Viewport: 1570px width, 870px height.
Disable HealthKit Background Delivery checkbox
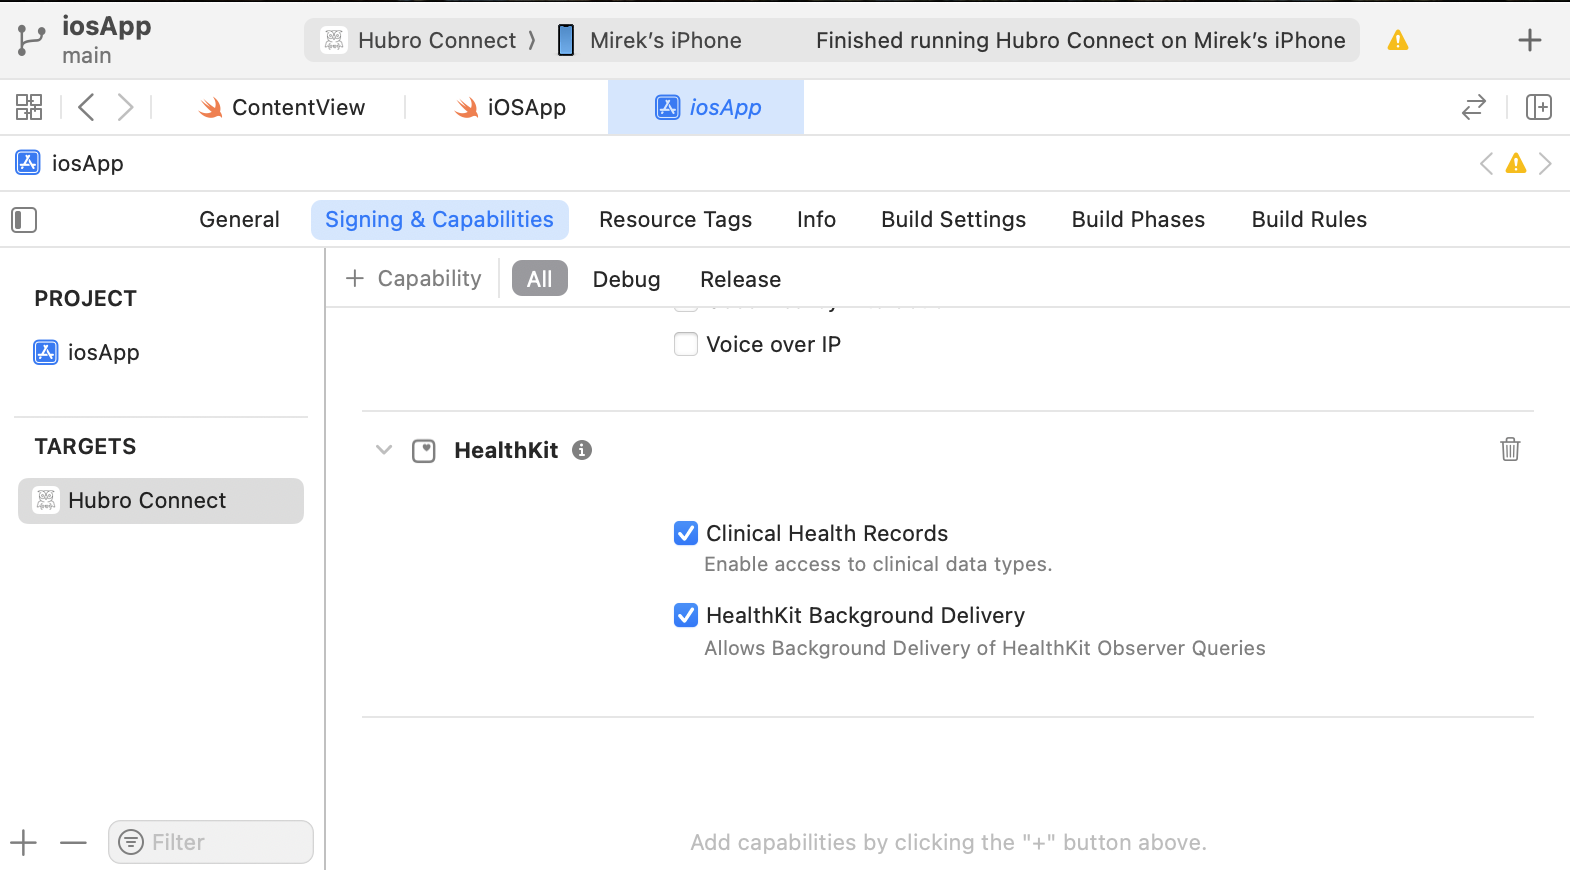coord(686,615)
